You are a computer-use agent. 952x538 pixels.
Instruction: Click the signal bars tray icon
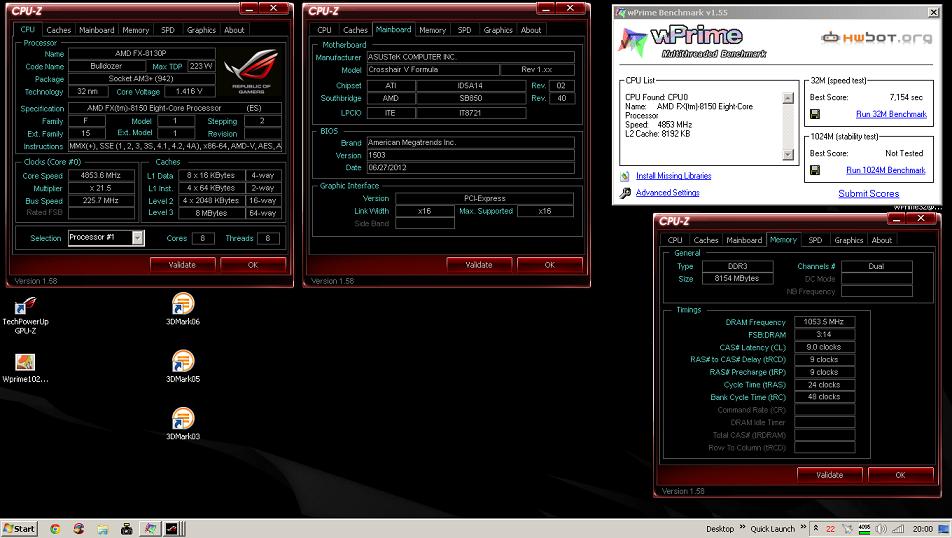click(x=898, y=529)
